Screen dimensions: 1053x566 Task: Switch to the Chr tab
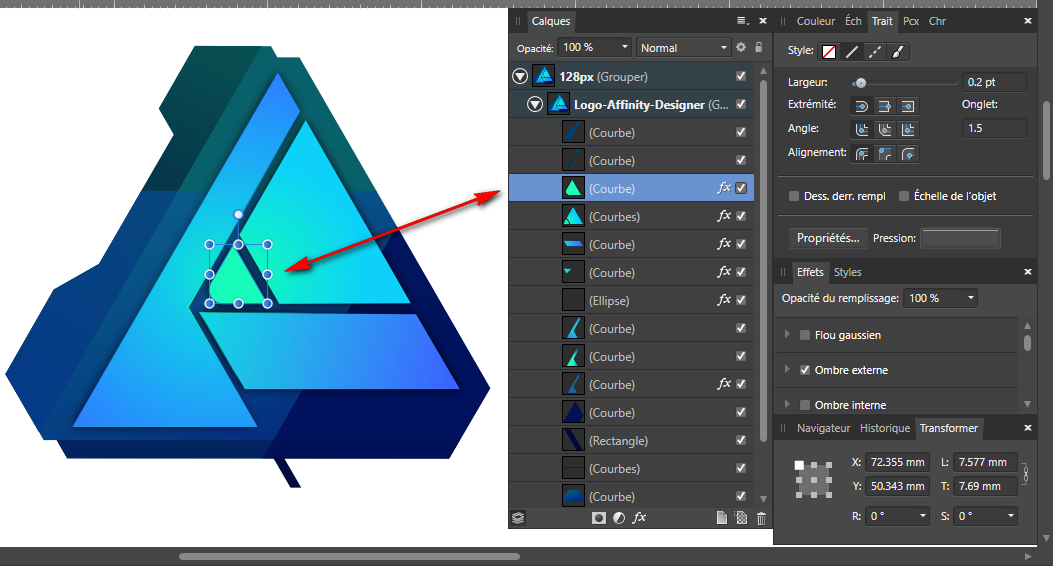pyautogui.click(x=937, y=21)
